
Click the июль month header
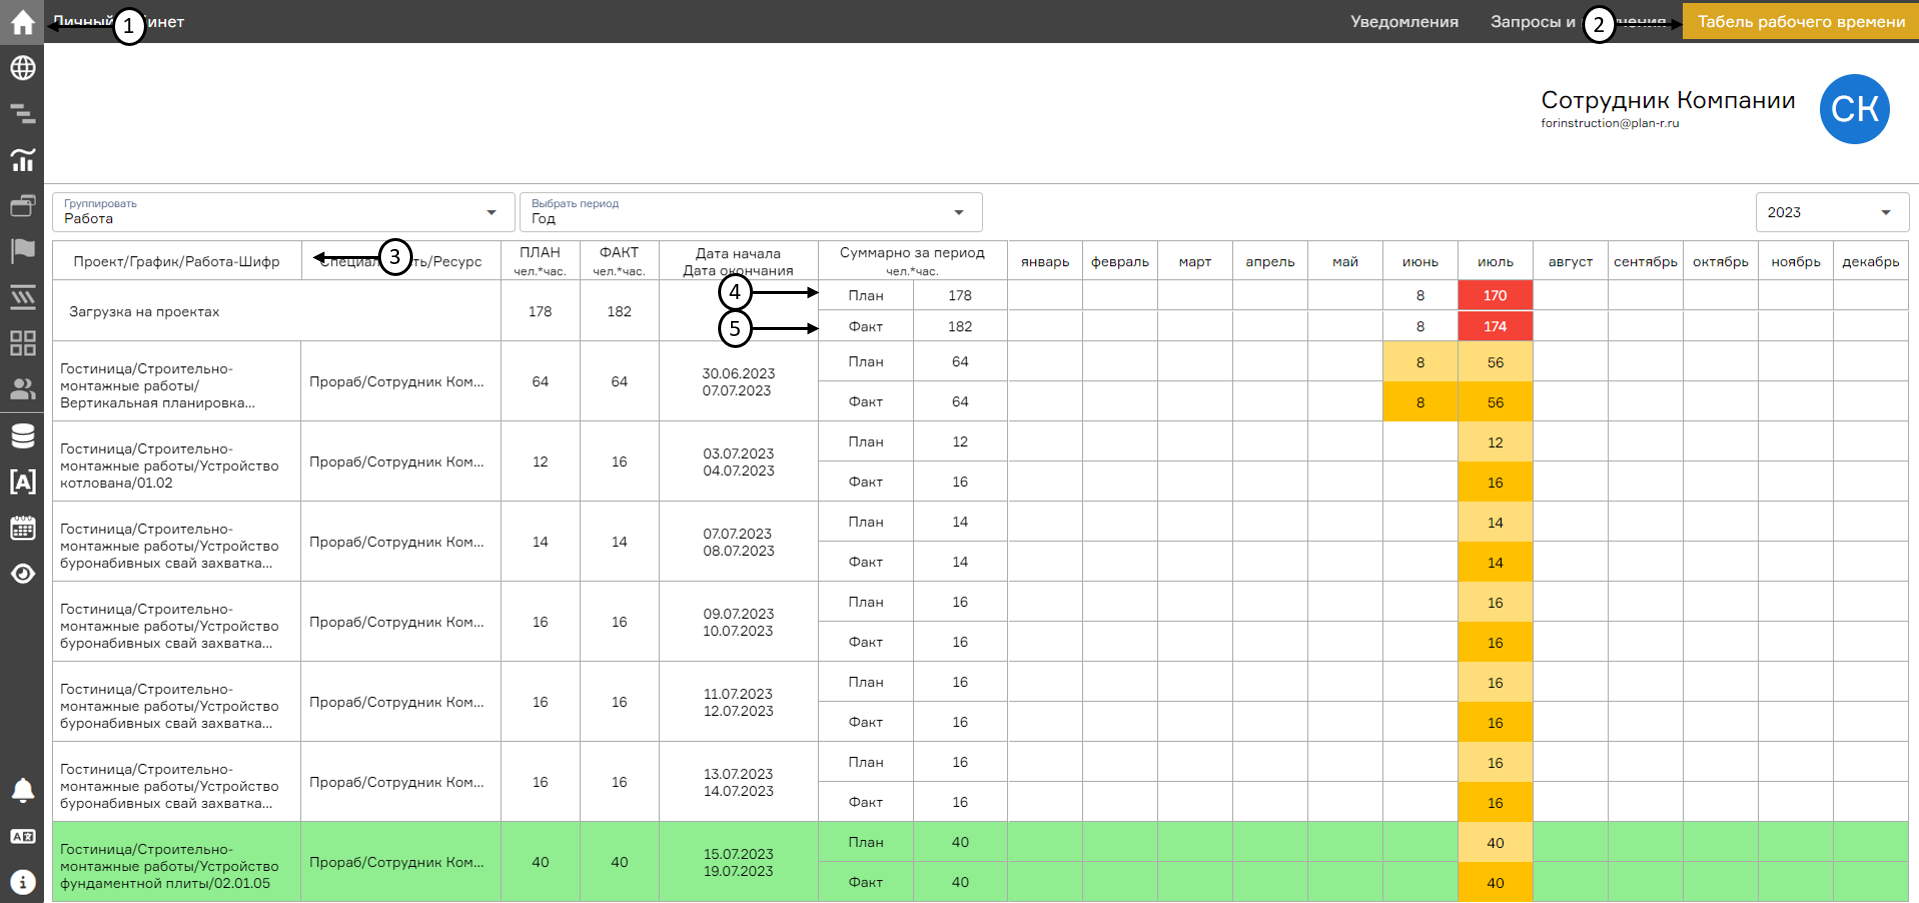coord(1495,261)
